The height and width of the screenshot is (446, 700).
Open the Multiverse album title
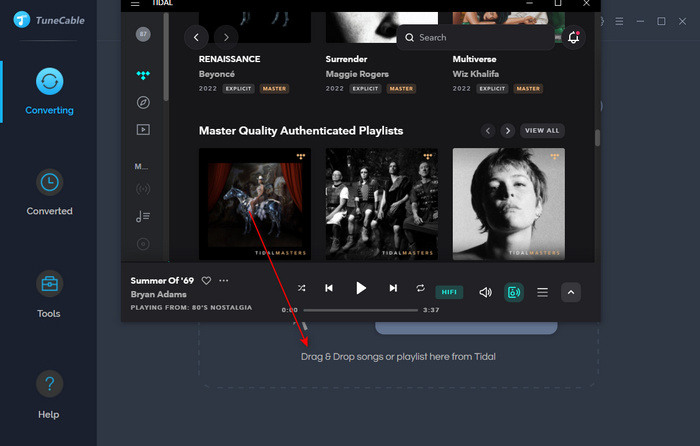pos(474,59)
